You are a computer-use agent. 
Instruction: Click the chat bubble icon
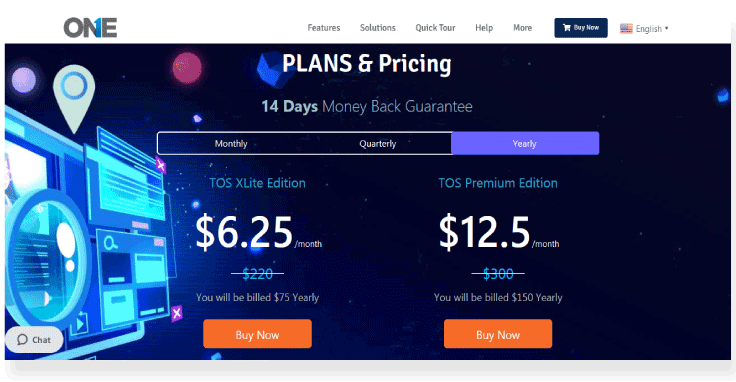[x=22, y=340]
